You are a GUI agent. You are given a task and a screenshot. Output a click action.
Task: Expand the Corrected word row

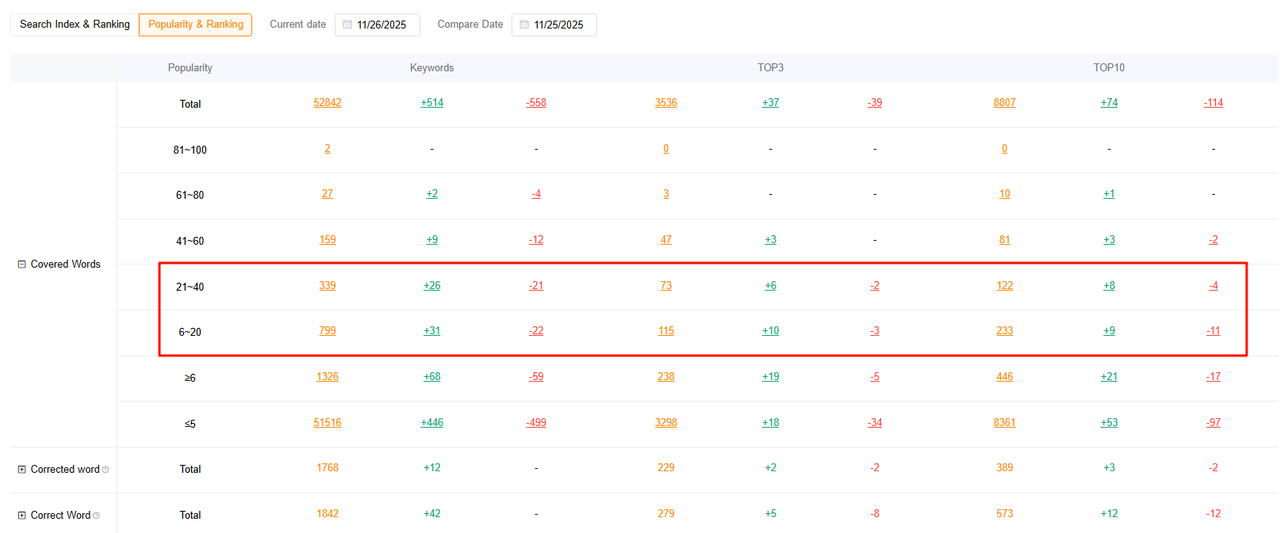22,469
